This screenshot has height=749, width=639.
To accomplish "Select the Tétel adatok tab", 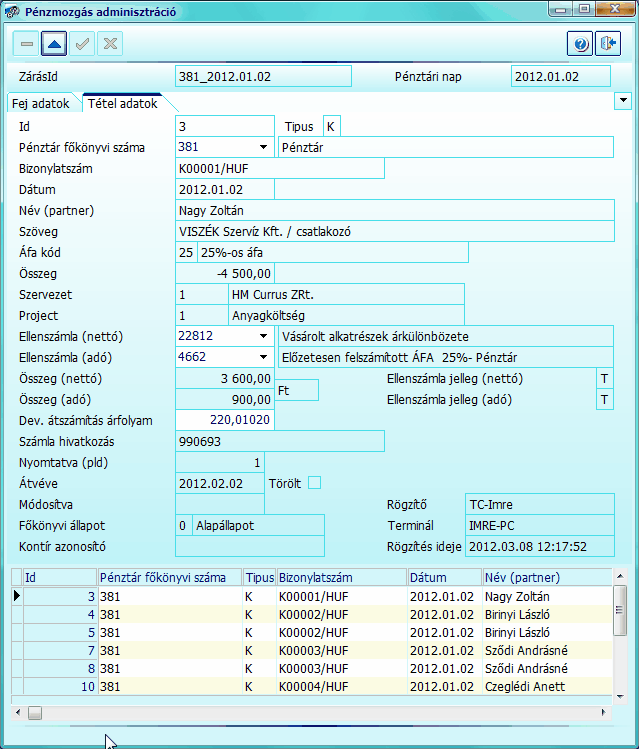I will [123, 103].
